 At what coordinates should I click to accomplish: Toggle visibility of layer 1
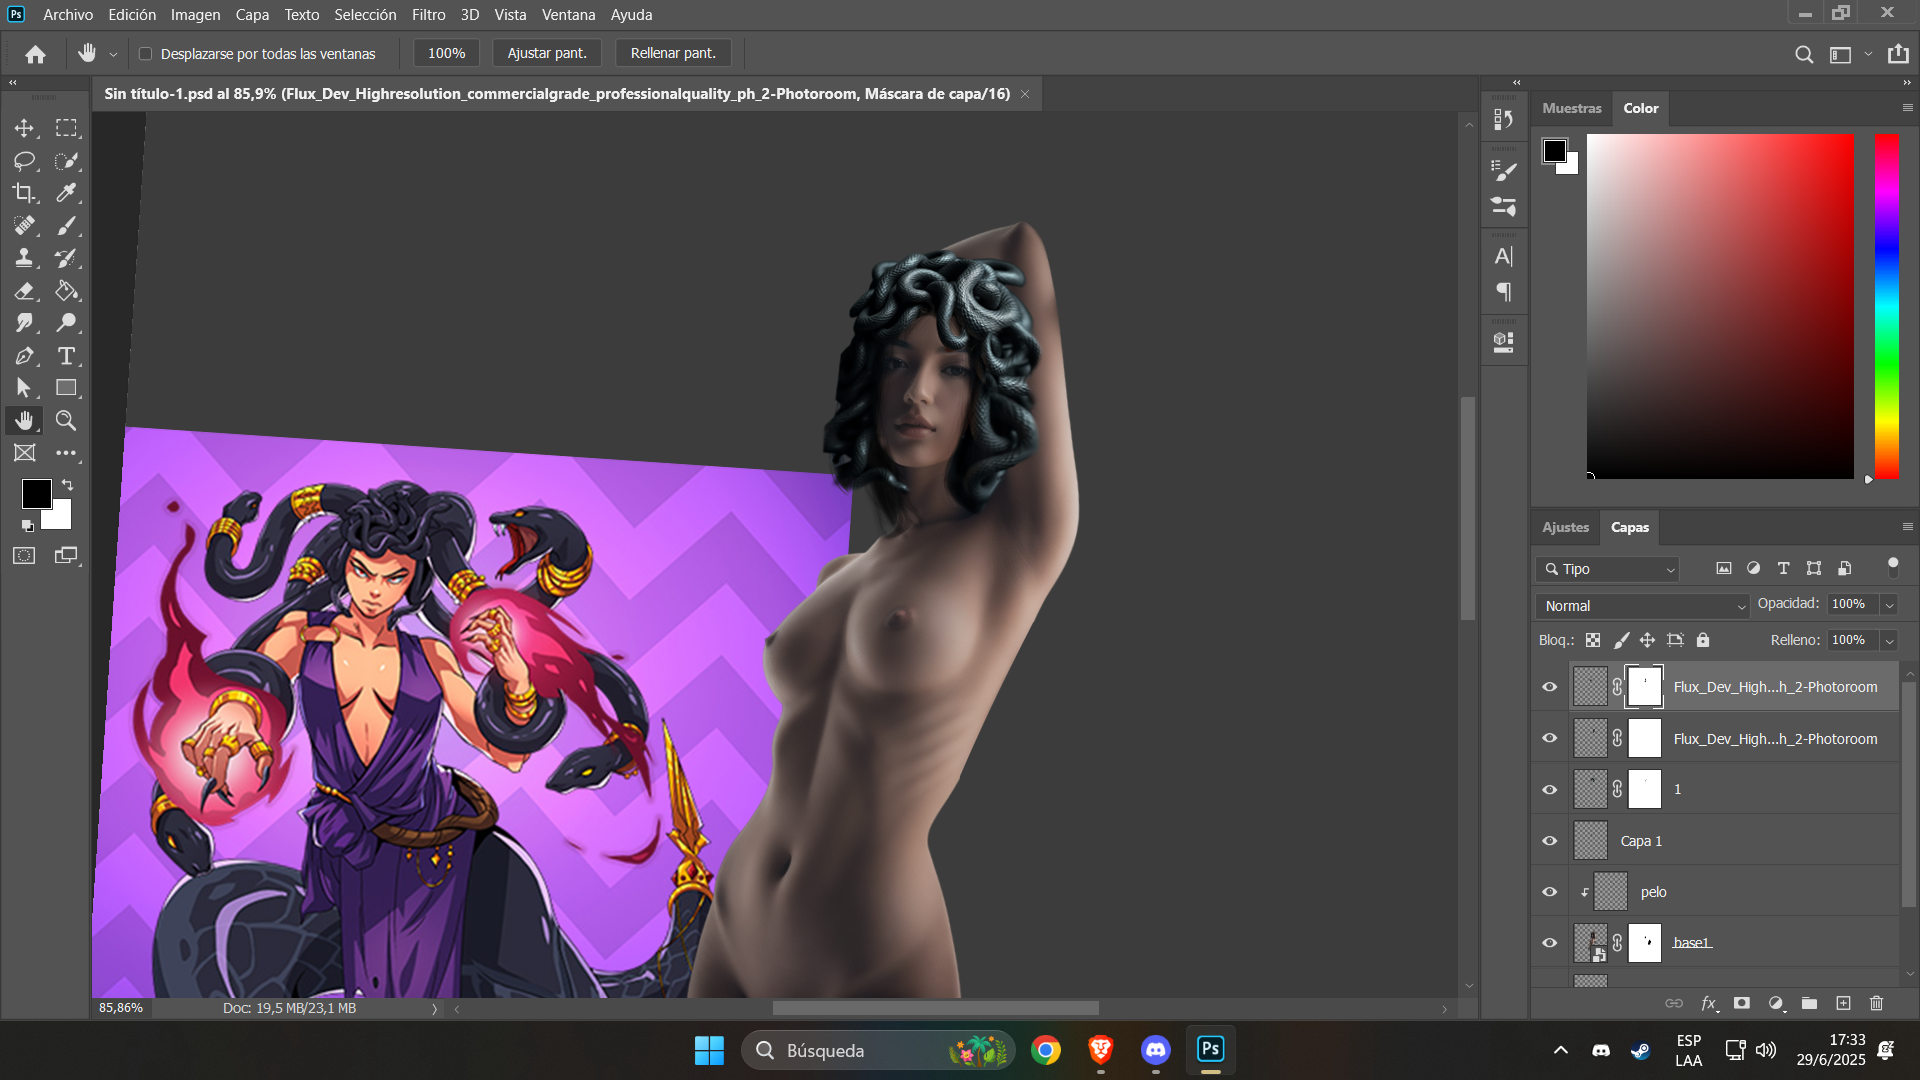1550,790
